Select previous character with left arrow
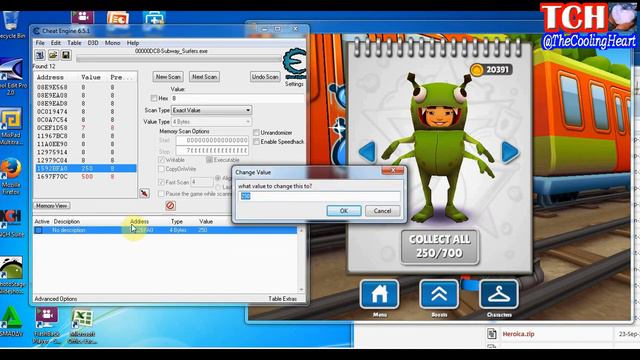The width and height of the screenshot is (640, 360). [367, 152]
